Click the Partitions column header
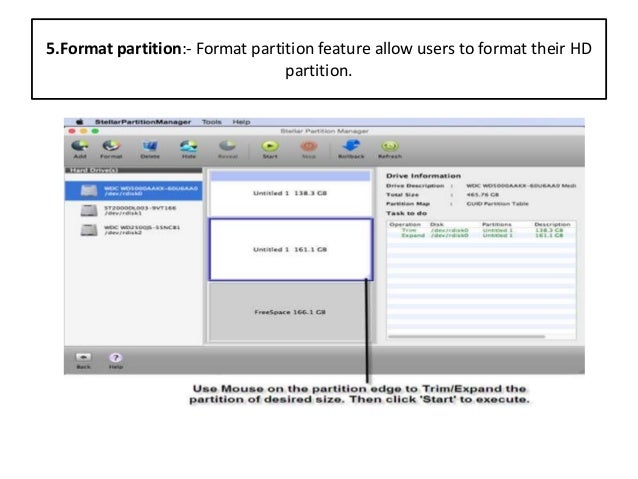 pyautogui.click(x=496, y=224)
